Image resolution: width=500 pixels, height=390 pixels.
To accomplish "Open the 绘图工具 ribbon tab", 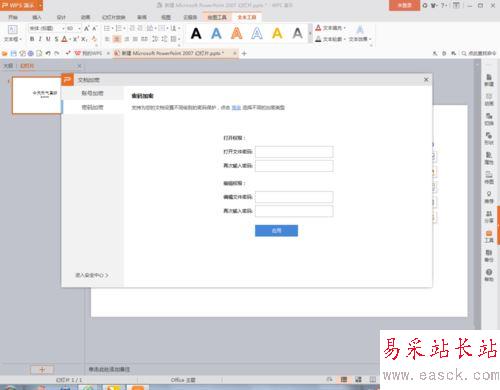I will [217, 17].
